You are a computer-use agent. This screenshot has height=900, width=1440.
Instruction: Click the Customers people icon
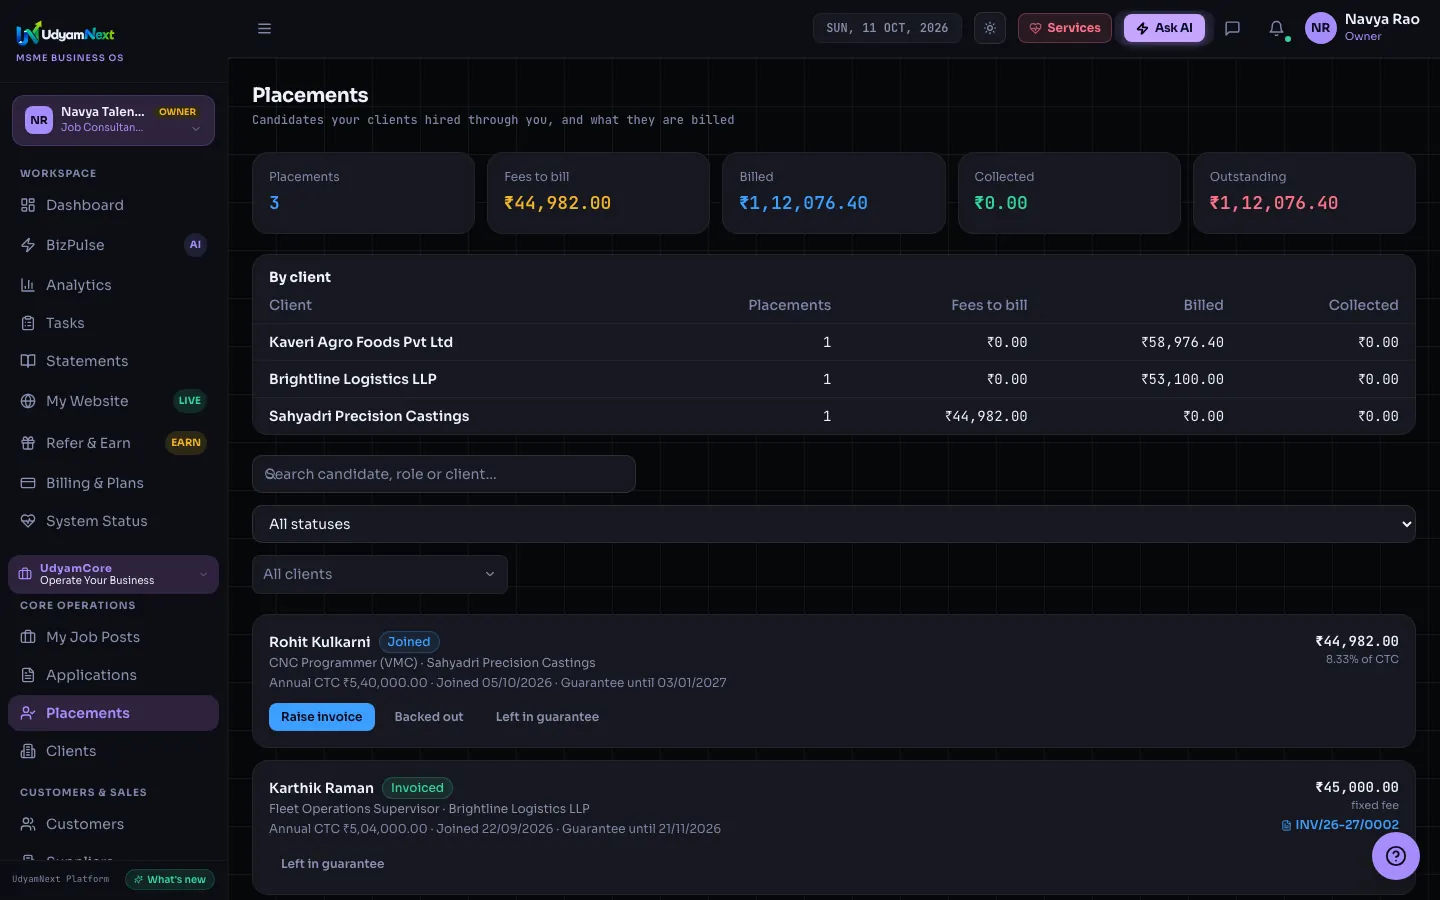tap(28, 824)
